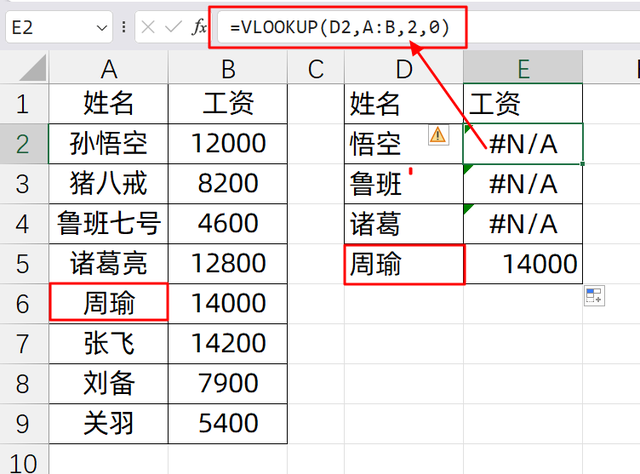Select cell with 孙悟空
Screen dimensions: 640x474
(x=109, y=144)
